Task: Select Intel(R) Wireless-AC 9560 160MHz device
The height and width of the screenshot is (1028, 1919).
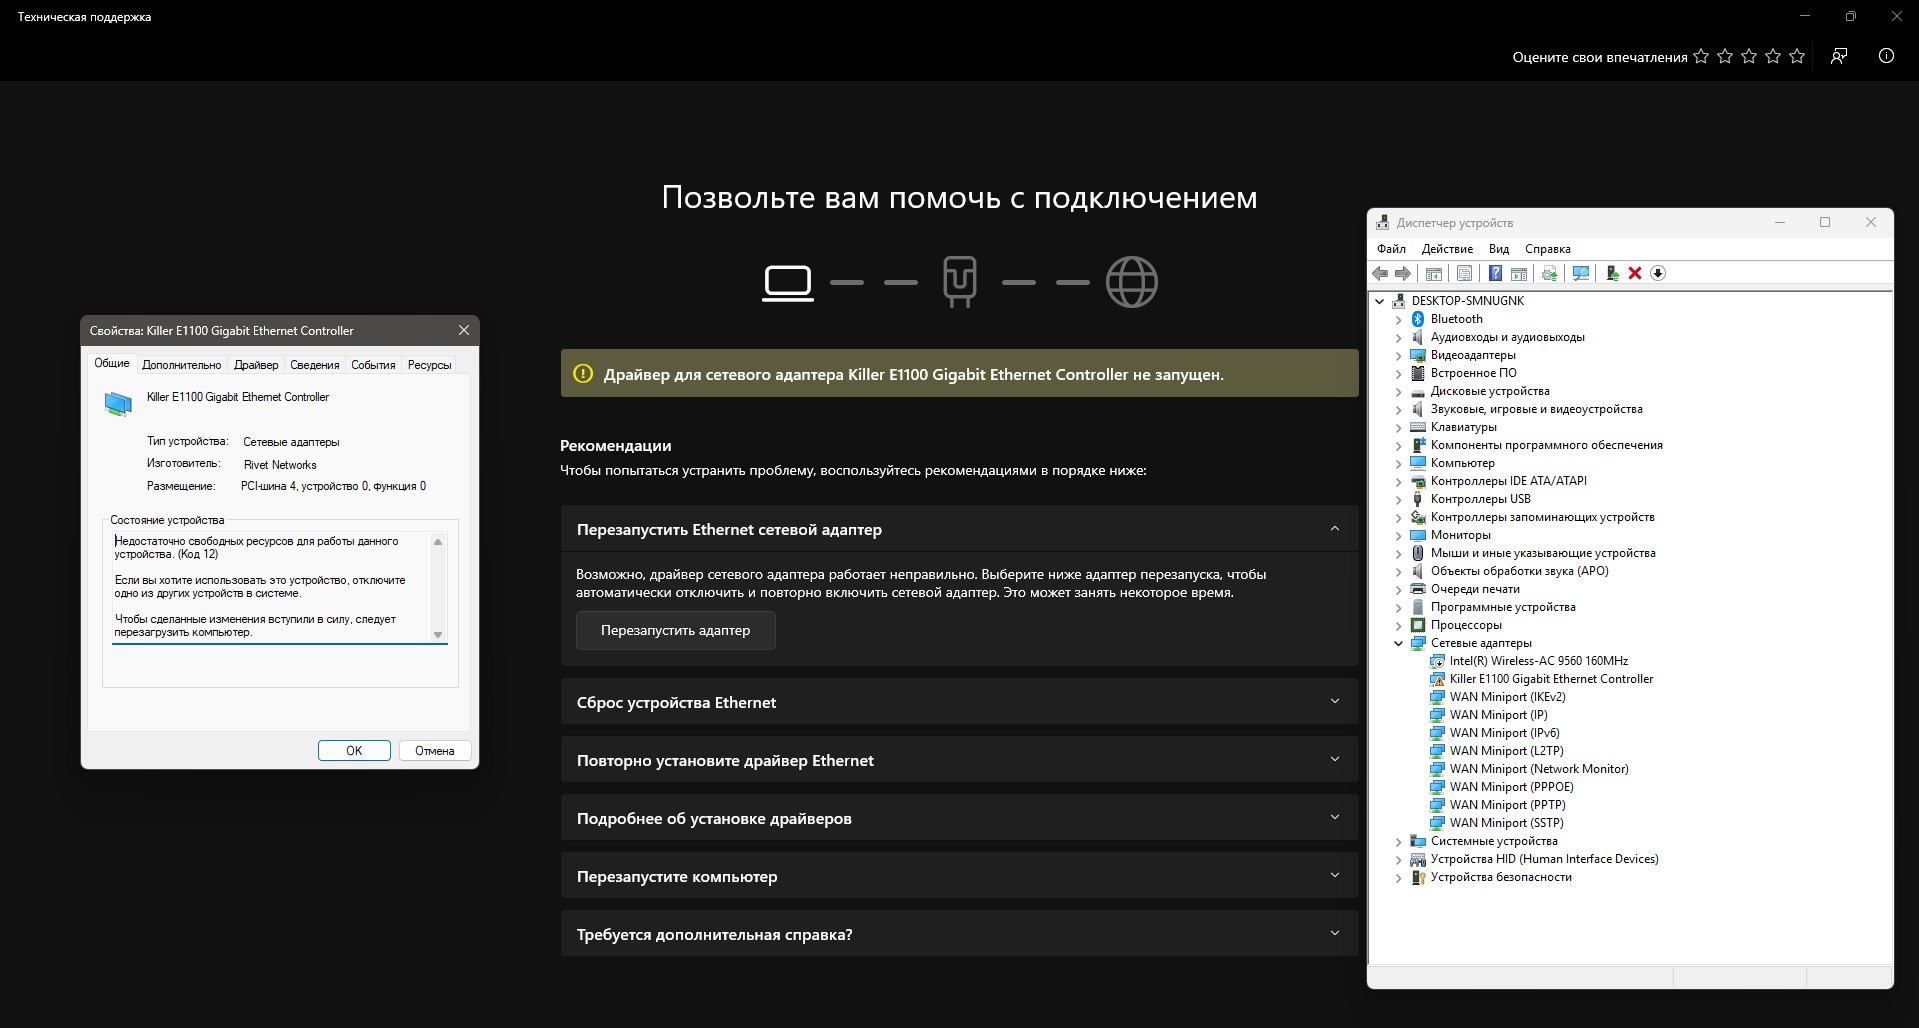Action: (1538, 661)
